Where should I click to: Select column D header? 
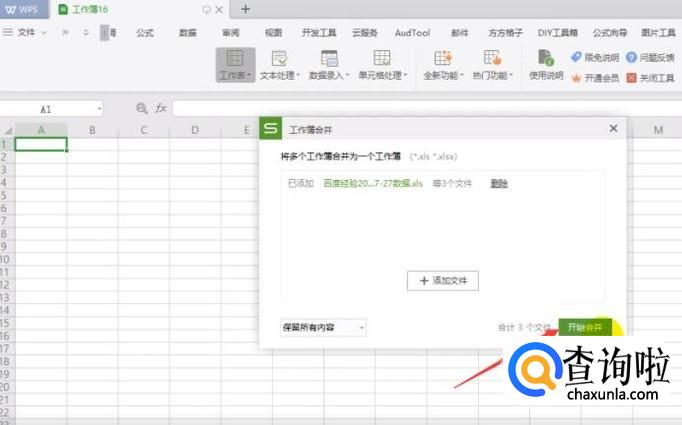point(195,130)
